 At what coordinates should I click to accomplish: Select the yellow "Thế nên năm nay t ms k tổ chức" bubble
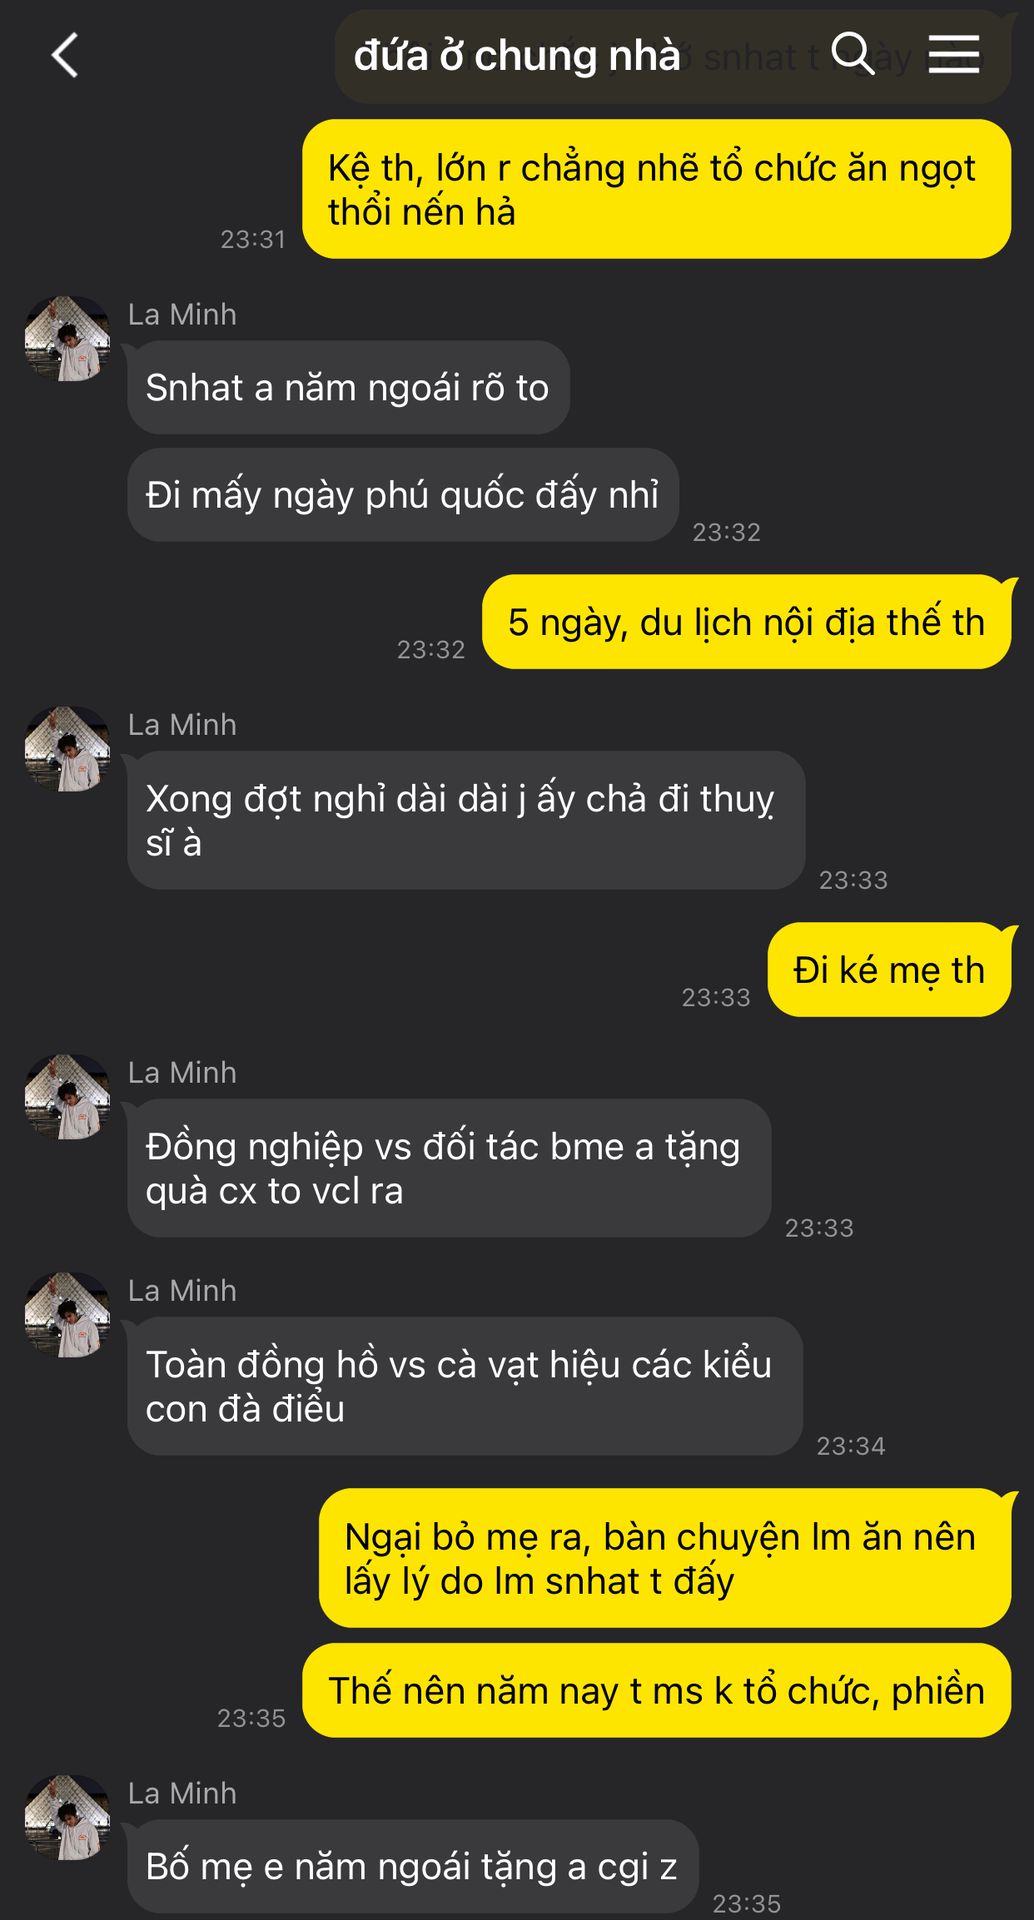click(656, 1690)
